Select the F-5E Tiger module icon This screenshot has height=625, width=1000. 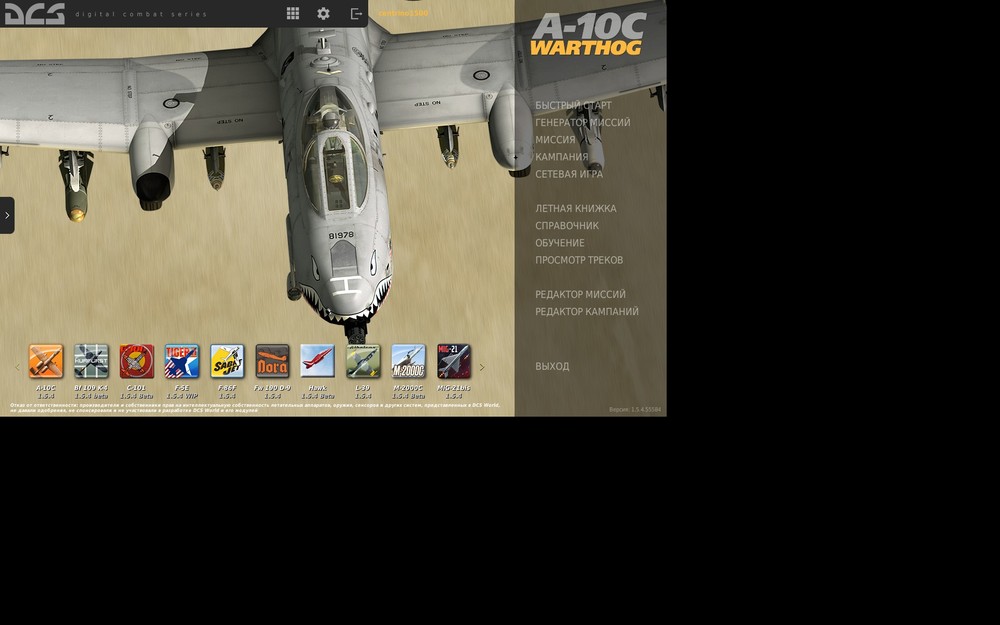182,361
